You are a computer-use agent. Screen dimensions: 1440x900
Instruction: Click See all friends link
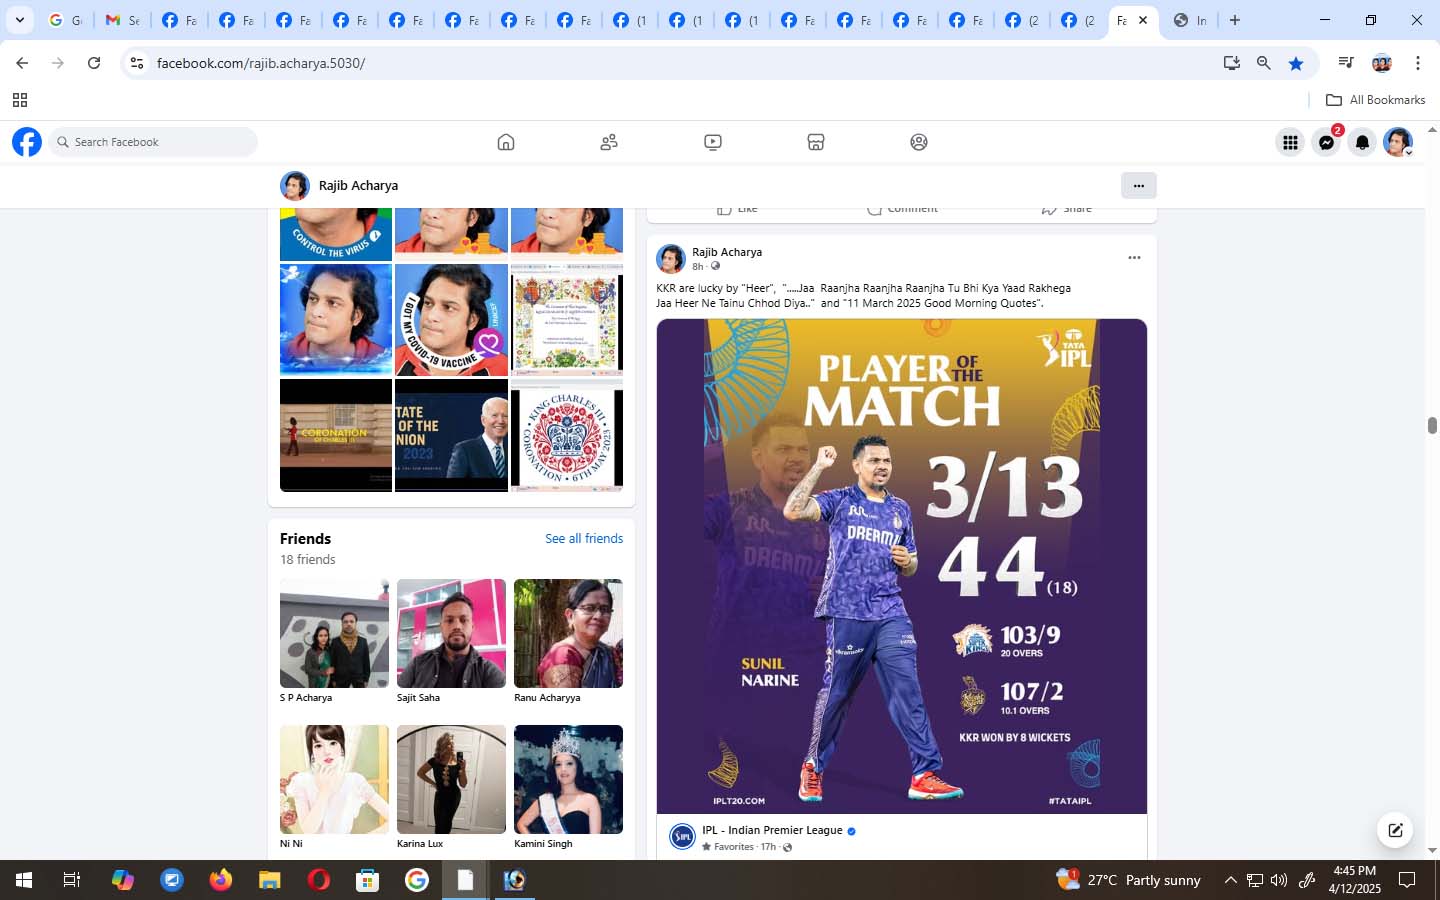pos(584,538)
